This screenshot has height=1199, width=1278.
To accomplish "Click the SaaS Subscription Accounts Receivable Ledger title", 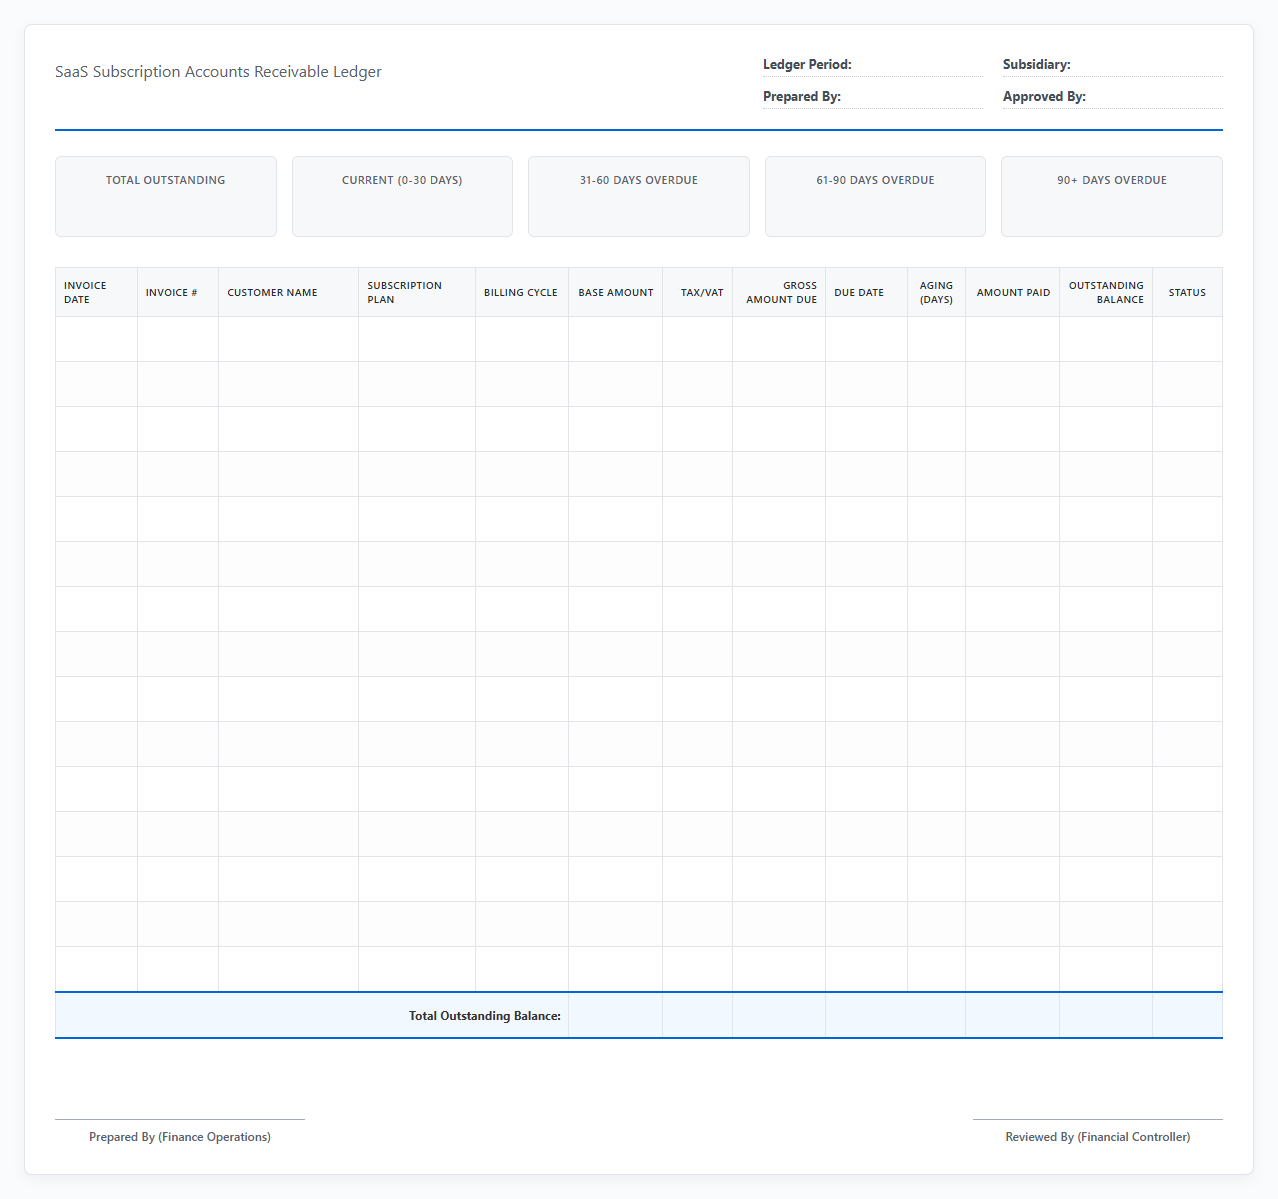I will (x=218, y=72).
